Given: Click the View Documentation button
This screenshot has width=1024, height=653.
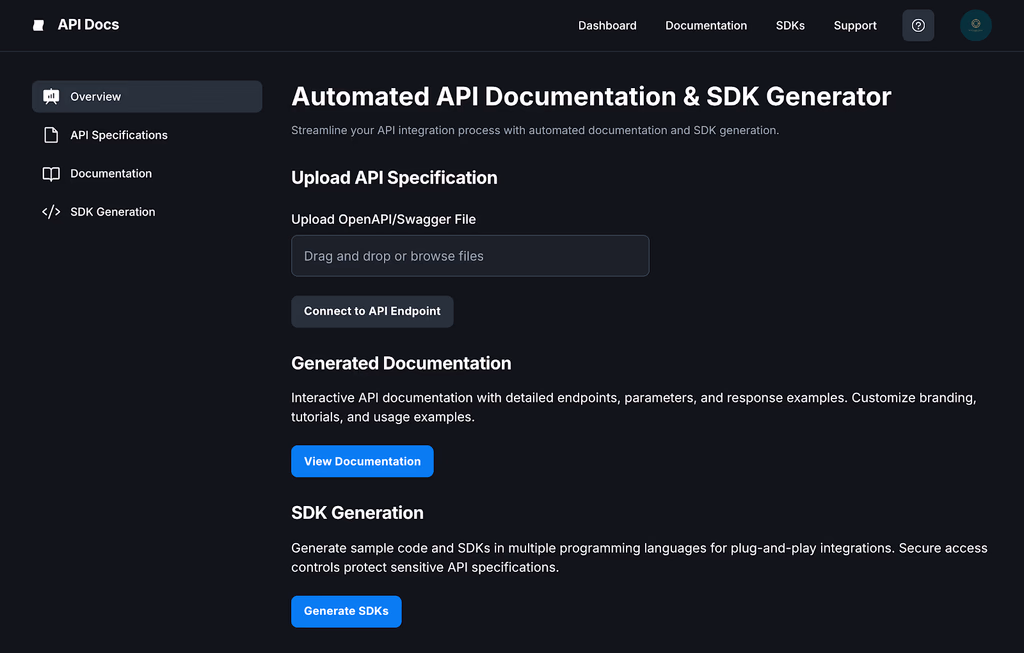Looking at the screenshot, I should pyautogui.click(x=362, y=461).
